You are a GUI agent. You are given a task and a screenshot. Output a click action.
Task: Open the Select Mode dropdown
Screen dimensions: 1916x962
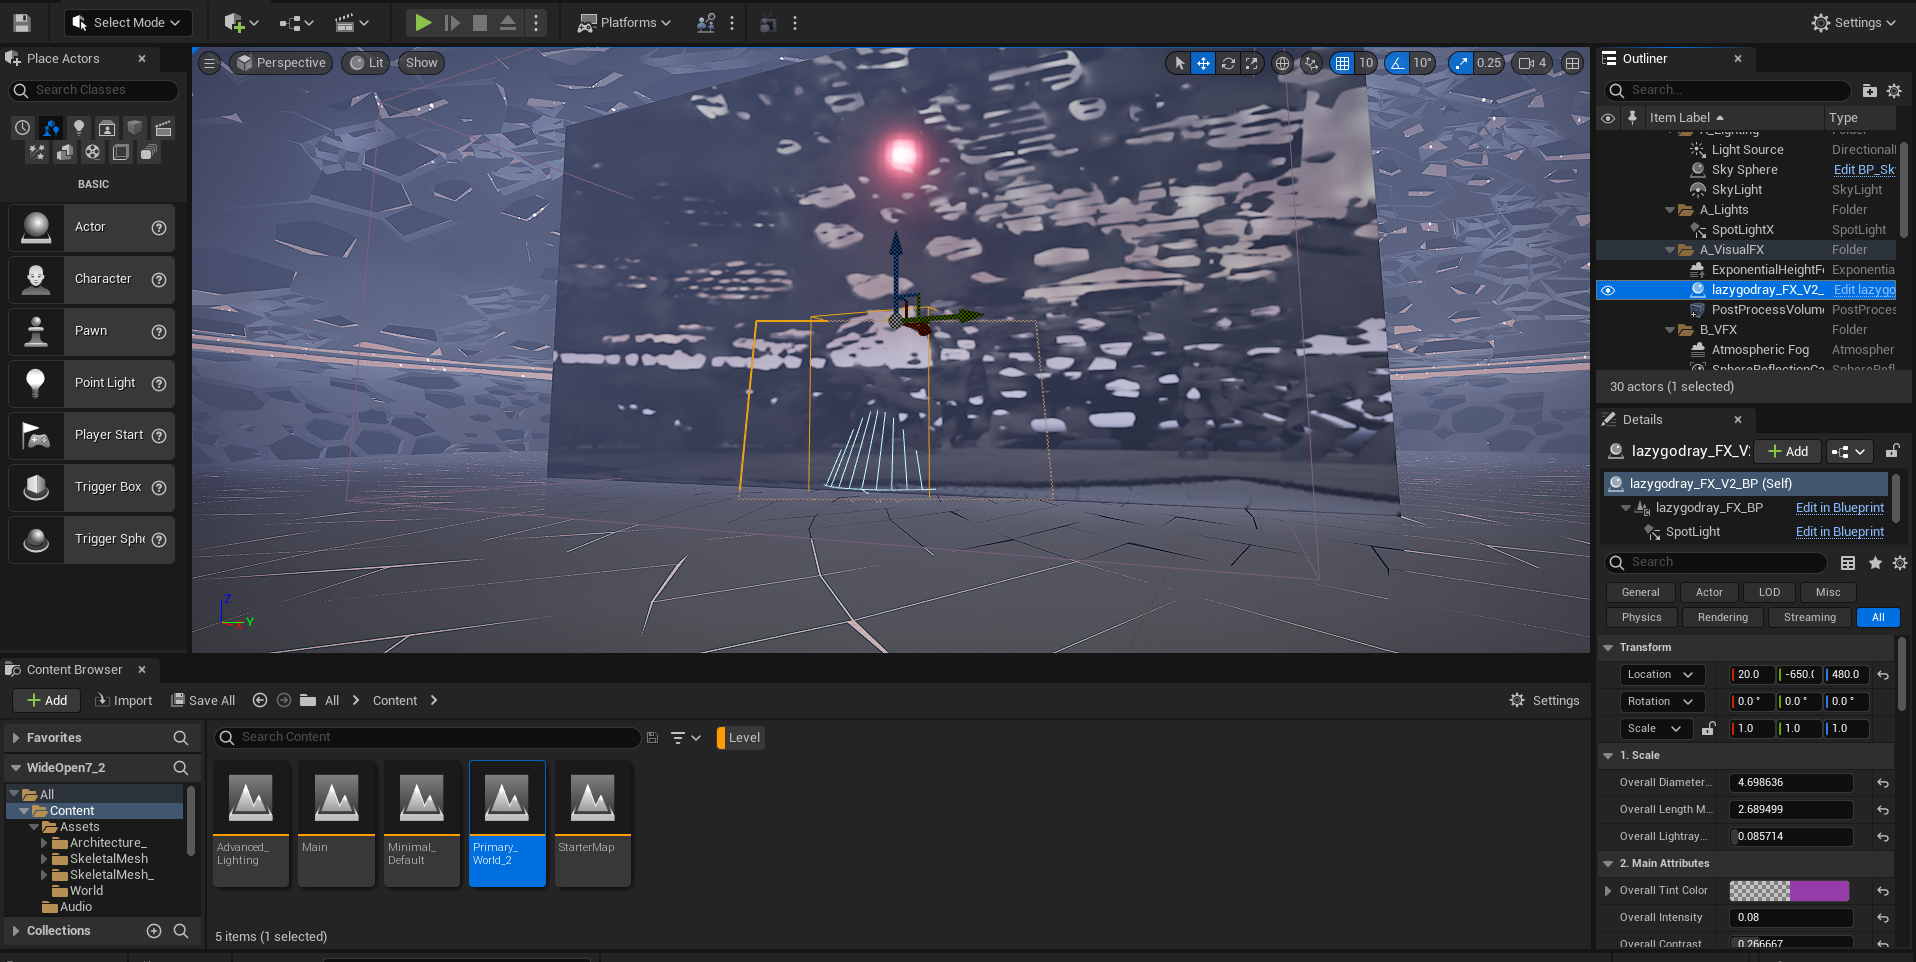click(127, 22)
